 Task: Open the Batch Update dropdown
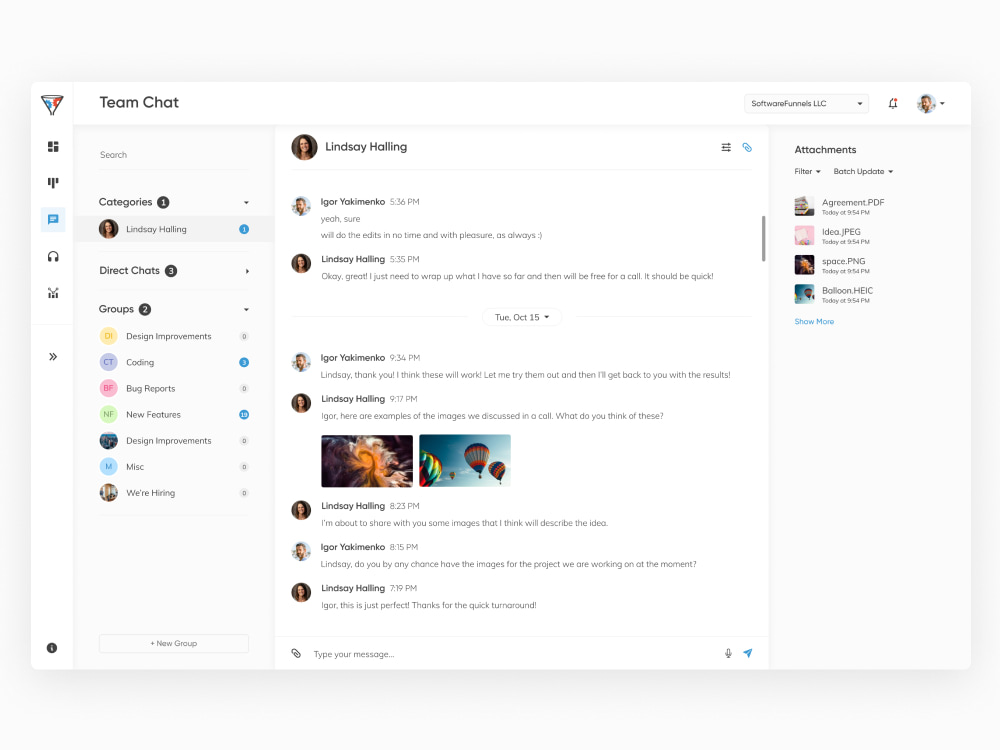(863, 172)
